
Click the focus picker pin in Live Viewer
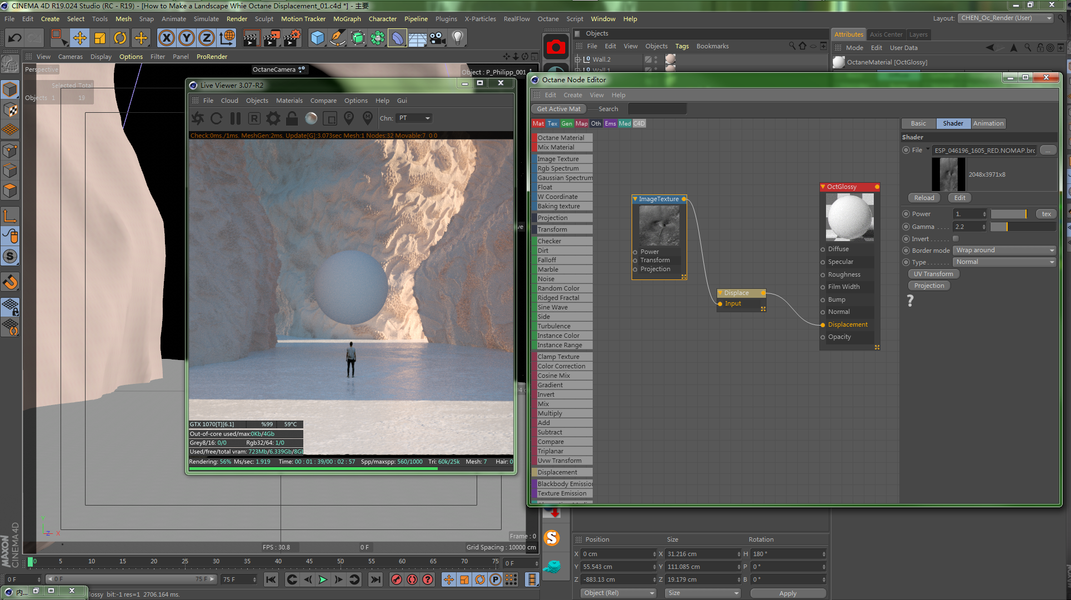[x=349, y=118]
